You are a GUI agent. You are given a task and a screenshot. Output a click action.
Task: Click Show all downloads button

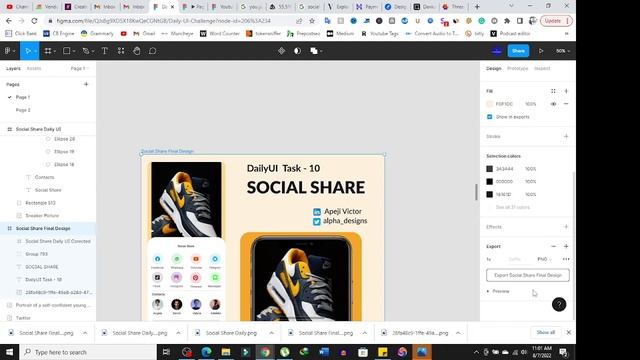coord(546,333)
